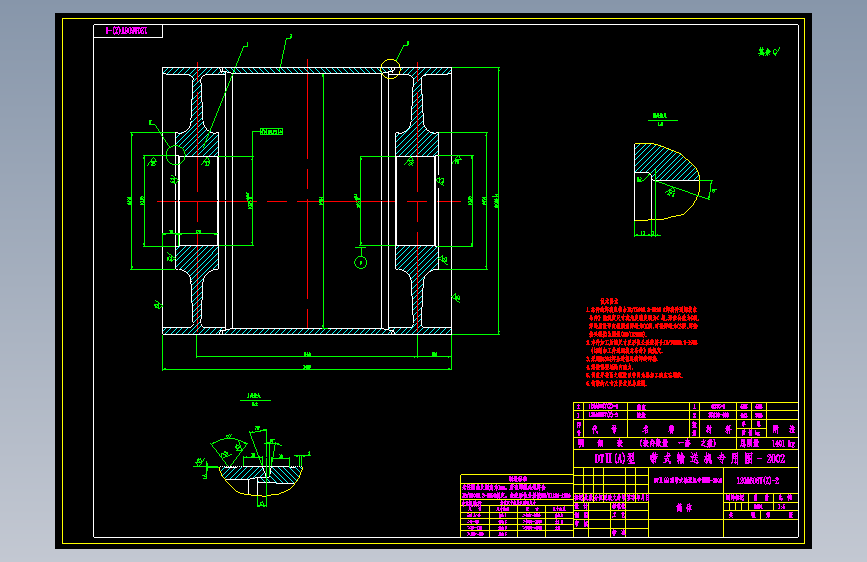Image resolution: width=867 pixels, height=562 pixels.
Task: Click the weld specification table header at bottom
Action: (517, 479)
